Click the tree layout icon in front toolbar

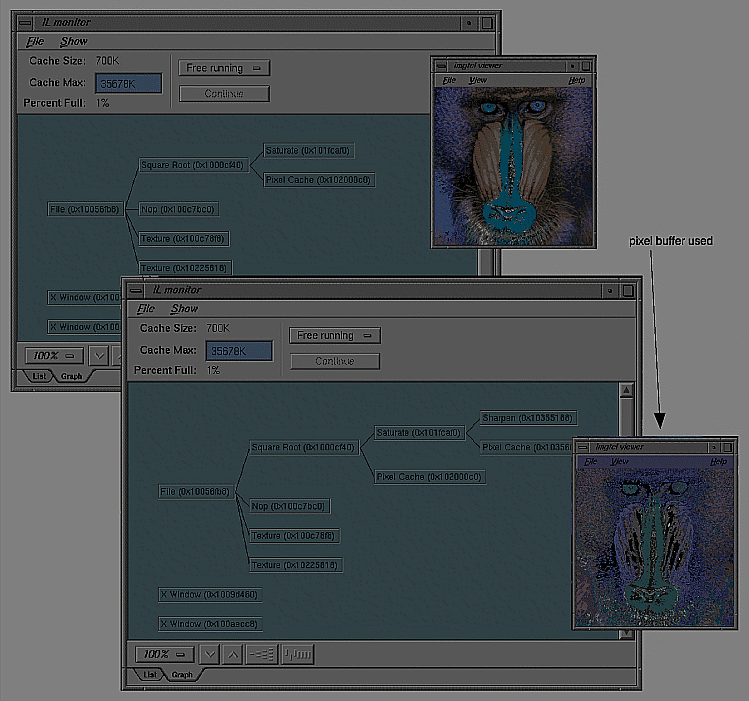pyautogui.click(x=261, y=654)
